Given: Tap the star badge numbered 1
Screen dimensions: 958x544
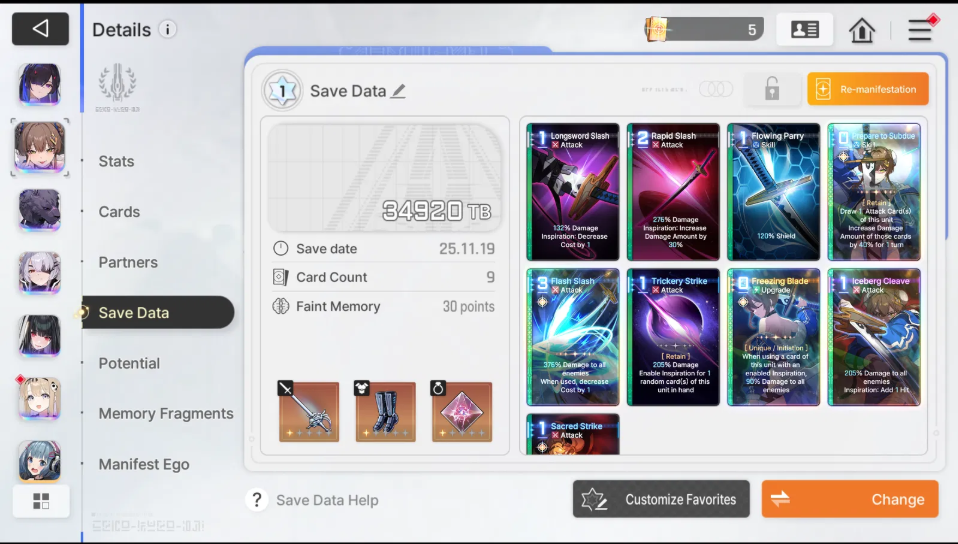Looking at the screenshot, I should [x=282, y=91].
